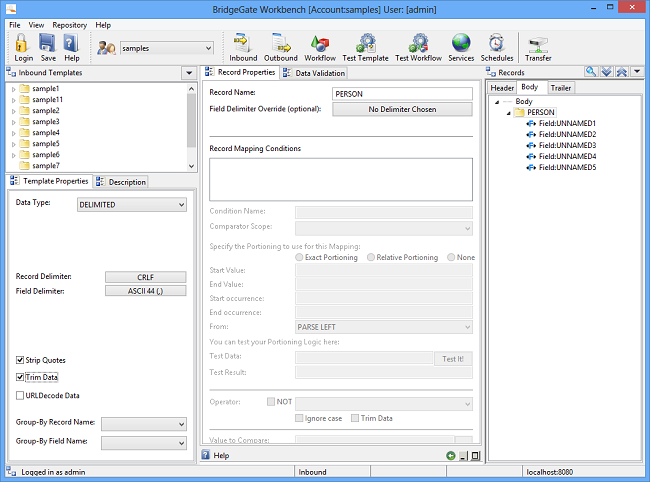Click the No Delimiter Chosen button
Image resolution: width=650 pixels, height=482 pixels.
pyautogui.click(x=402, y=109)
